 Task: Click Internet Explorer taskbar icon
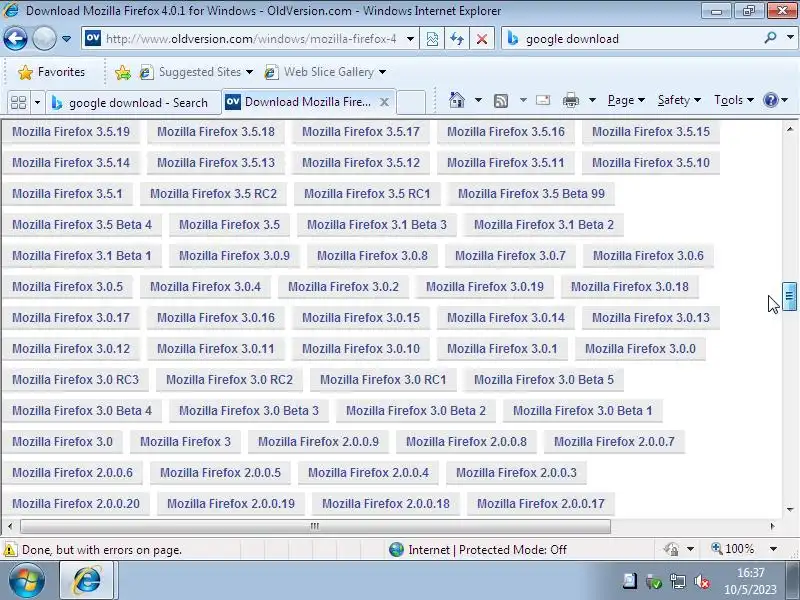[87, 580]
